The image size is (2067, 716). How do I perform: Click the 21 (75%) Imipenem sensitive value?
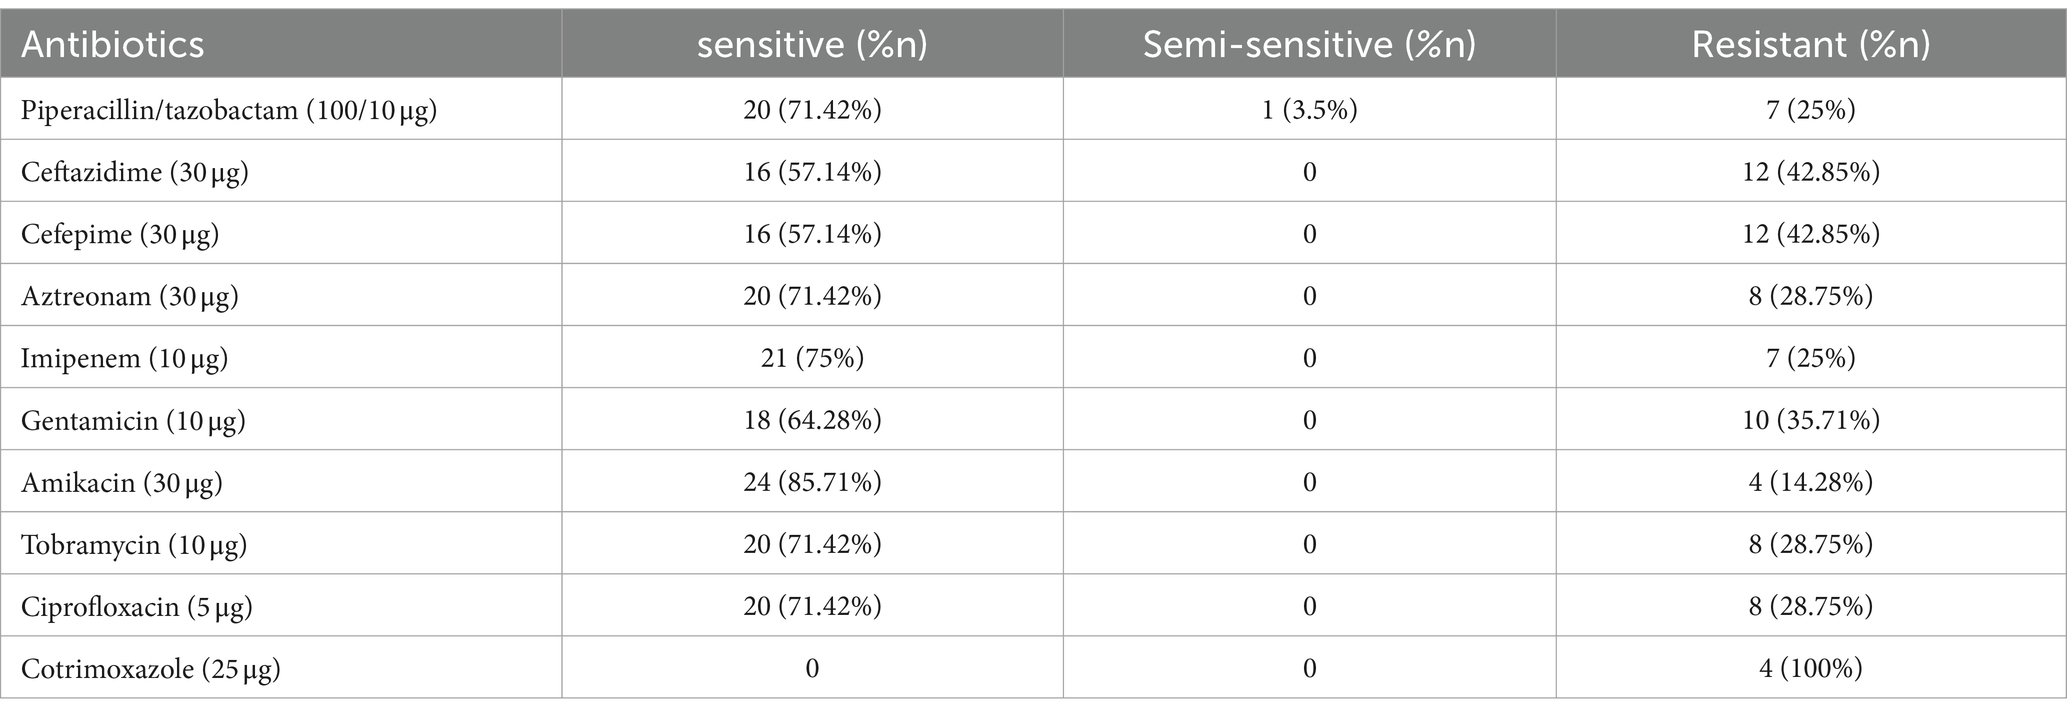click(x=812, y=358)
